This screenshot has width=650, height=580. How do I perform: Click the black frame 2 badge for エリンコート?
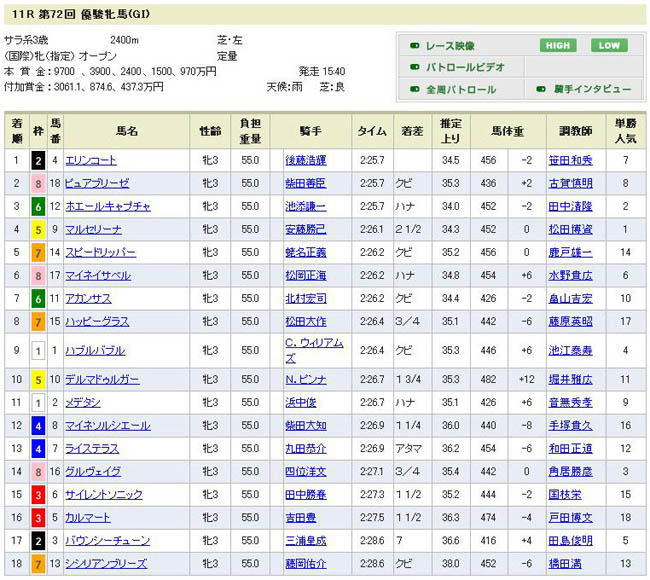37,160
